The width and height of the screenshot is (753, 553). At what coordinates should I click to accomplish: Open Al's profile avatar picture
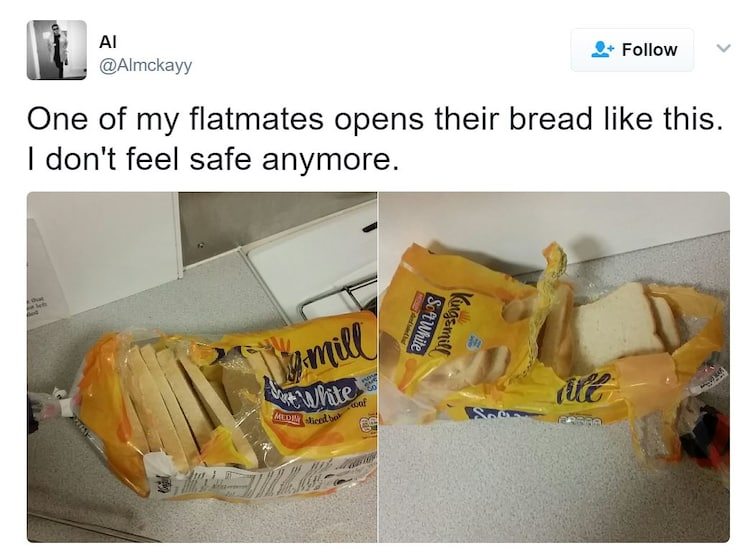click(x=57, y=50)
